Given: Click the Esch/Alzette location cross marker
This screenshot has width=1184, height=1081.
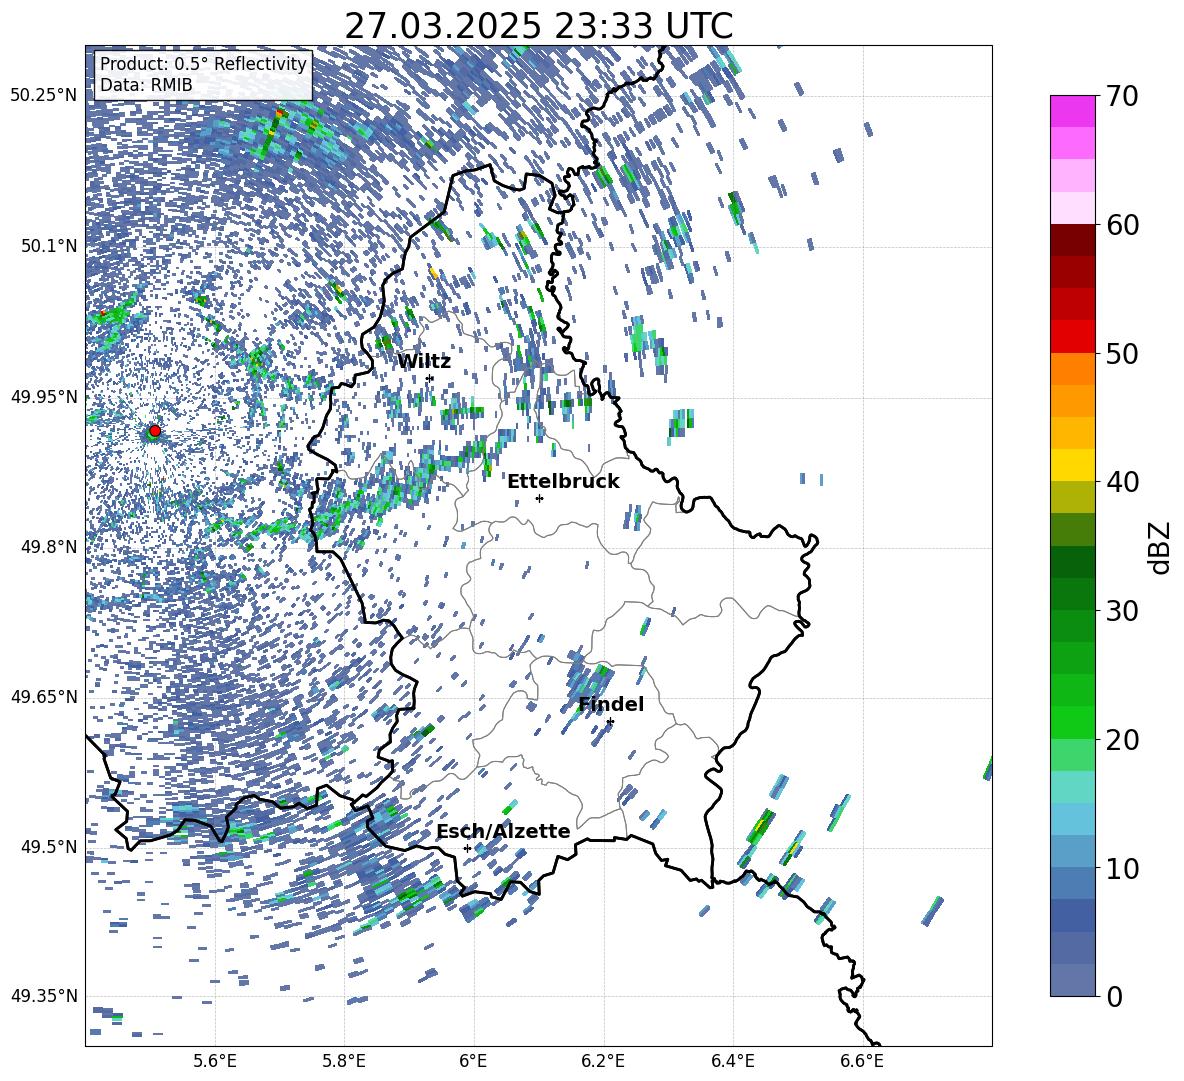Looking at the screenshot, I should (467, 848).
